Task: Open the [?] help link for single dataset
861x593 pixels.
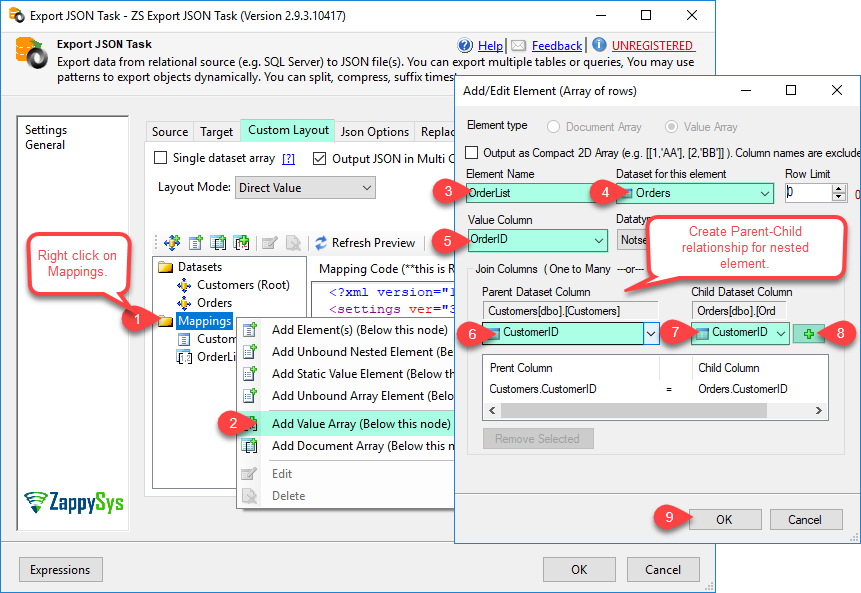Action: 288,159
